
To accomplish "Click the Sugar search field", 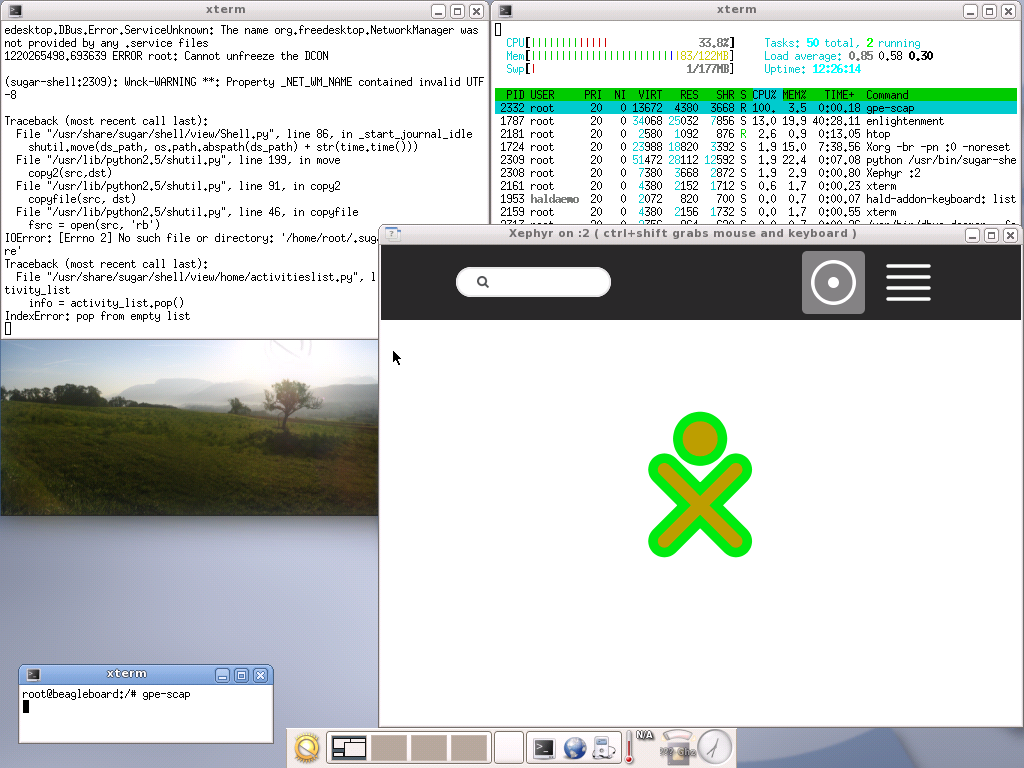I will [x=533, y=282].
